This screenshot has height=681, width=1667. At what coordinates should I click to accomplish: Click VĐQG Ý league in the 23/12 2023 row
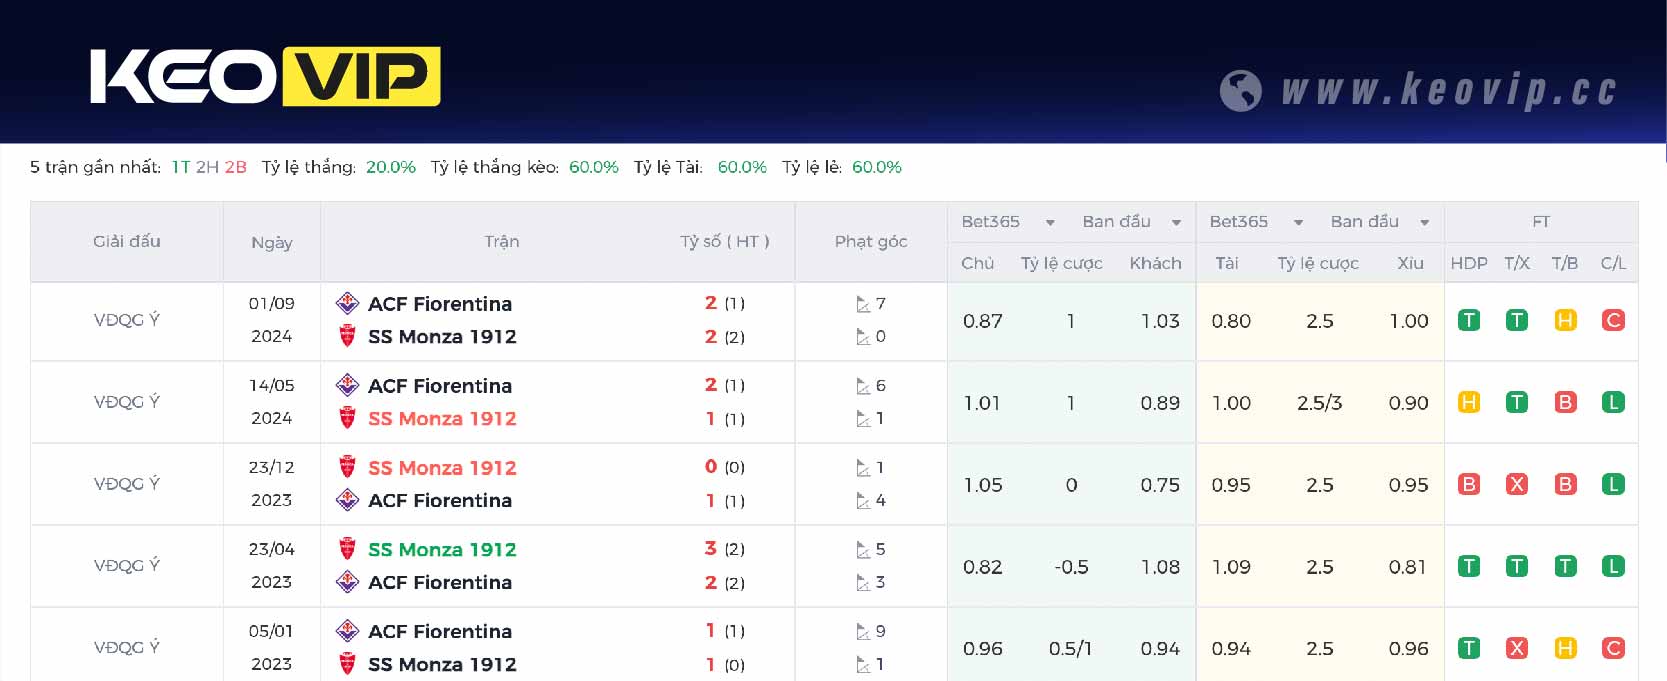point(127,484)
